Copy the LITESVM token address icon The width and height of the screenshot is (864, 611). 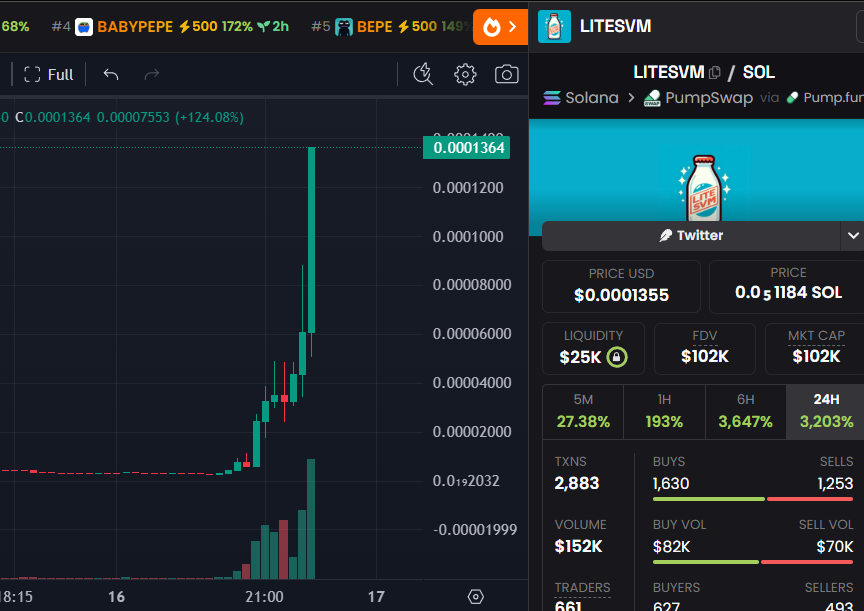click(x=715, y=72)
